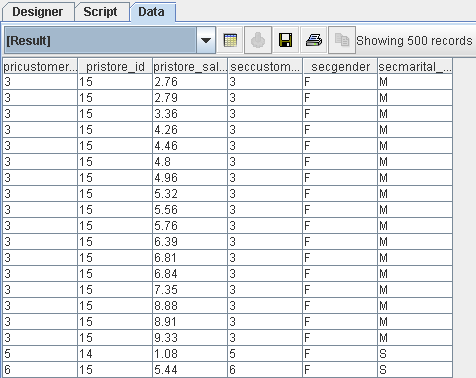This screenshot has width=476, height=378.
Task: Print the data with printer icon
Action: point(314,40)
